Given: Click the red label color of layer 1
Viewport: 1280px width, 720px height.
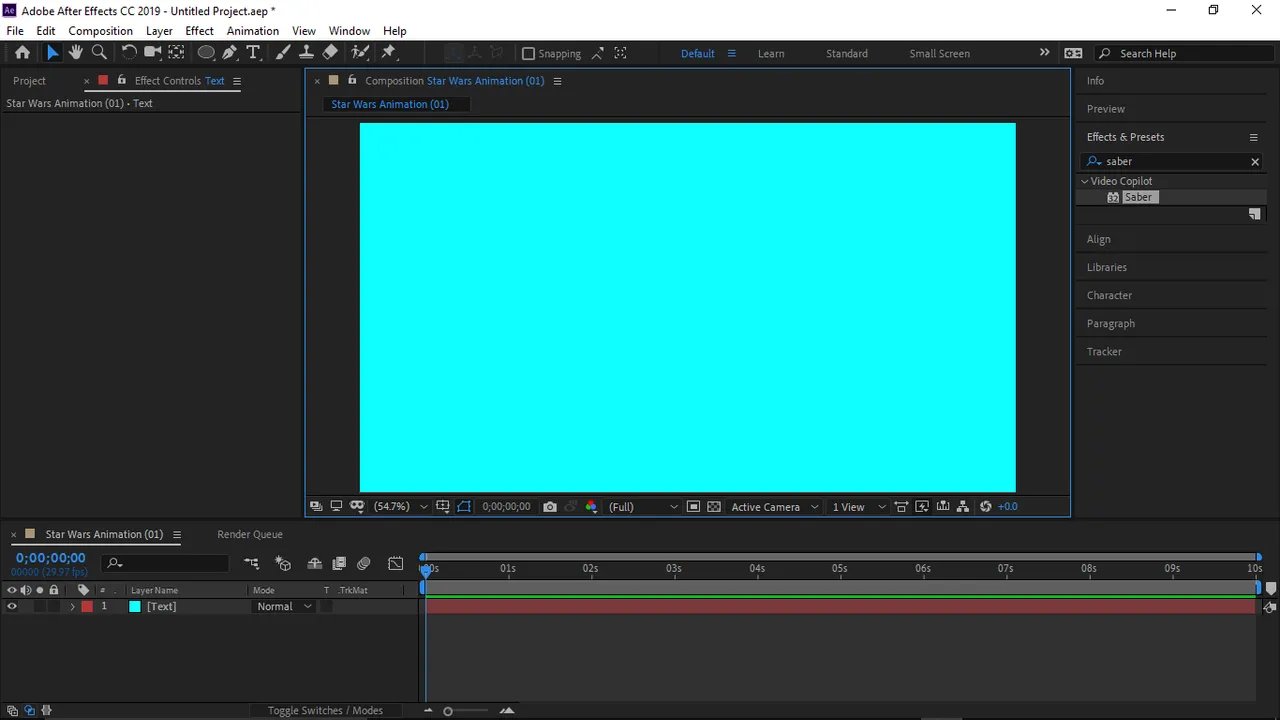Looking at the screenshot, I should [x=87, y=606].
